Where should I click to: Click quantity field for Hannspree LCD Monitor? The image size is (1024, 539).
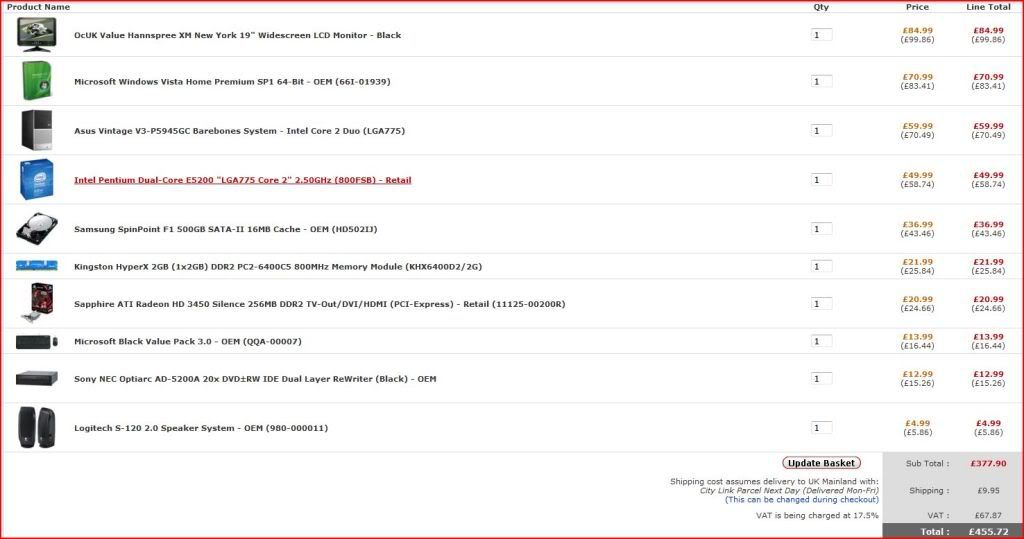pyautogui.click(x=821, y=35)
